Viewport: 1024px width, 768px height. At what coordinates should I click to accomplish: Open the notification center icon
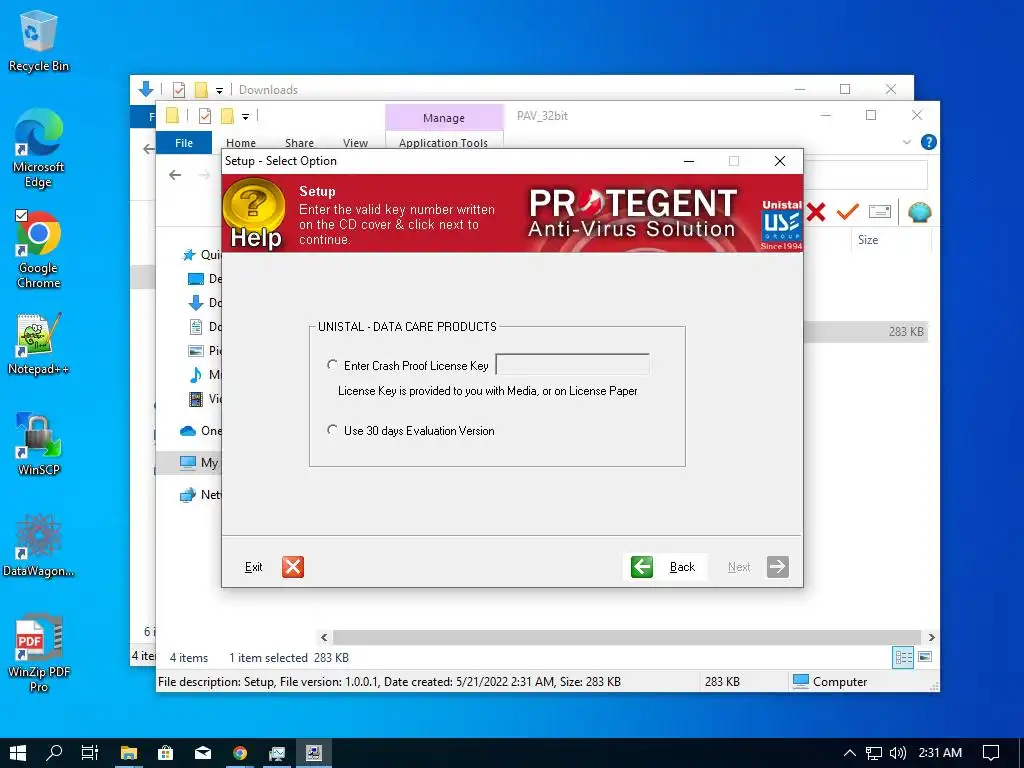pos(991,752)
